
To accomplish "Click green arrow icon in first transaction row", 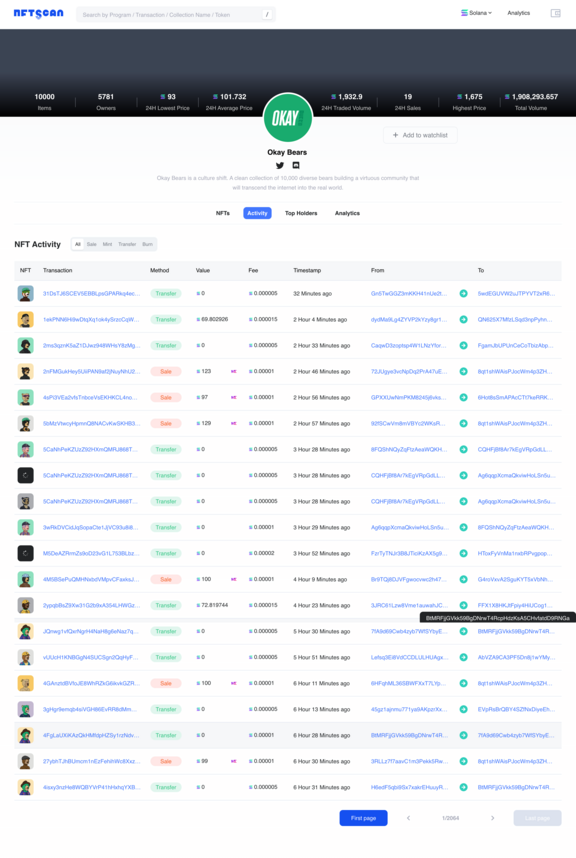I will (x=463, y=294).
